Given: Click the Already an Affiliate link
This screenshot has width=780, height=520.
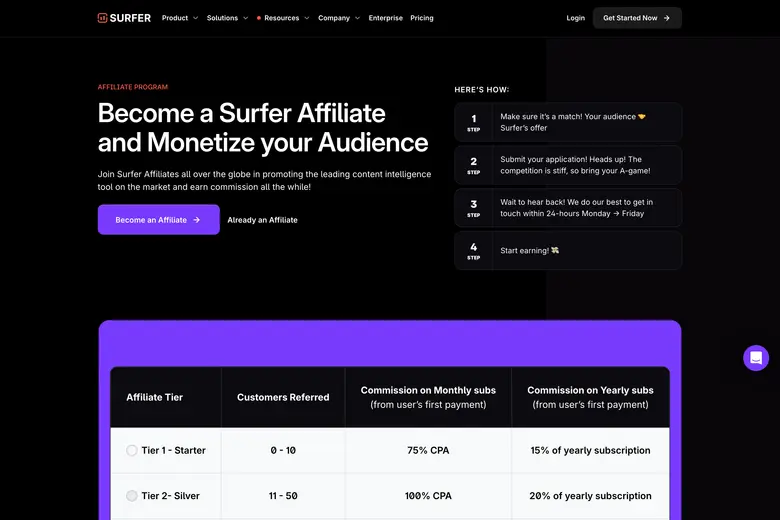Looking at the screenshot, I should click(x=262, y=220).
